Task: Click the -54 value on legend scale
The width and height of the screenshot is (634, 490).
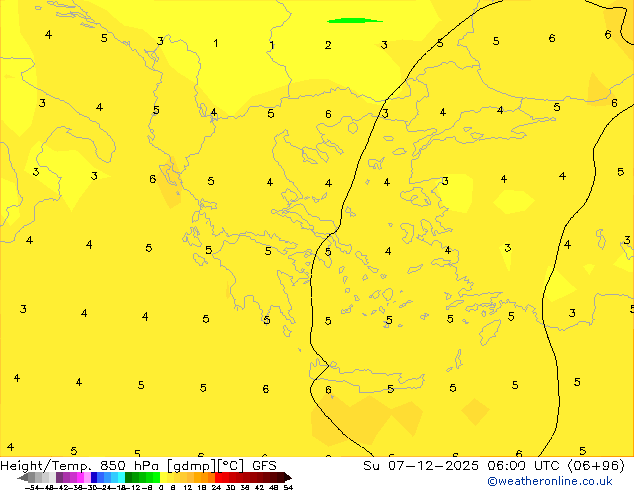Action: coord(33,487)
